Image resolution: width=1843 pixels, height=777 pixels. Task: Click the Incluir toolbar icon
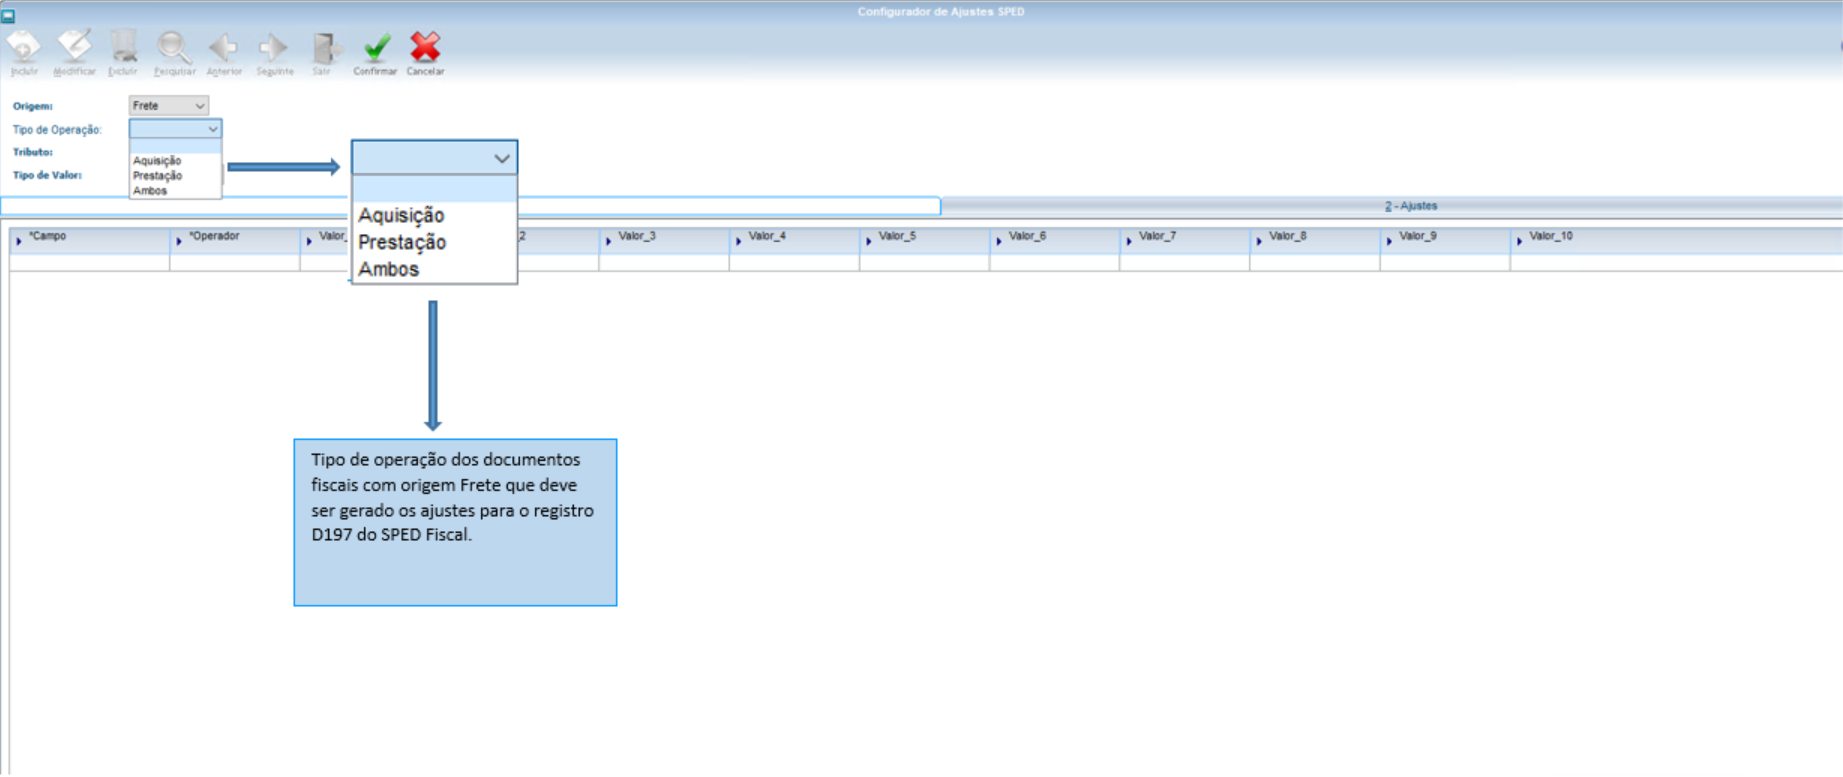(x=24, y=47)
